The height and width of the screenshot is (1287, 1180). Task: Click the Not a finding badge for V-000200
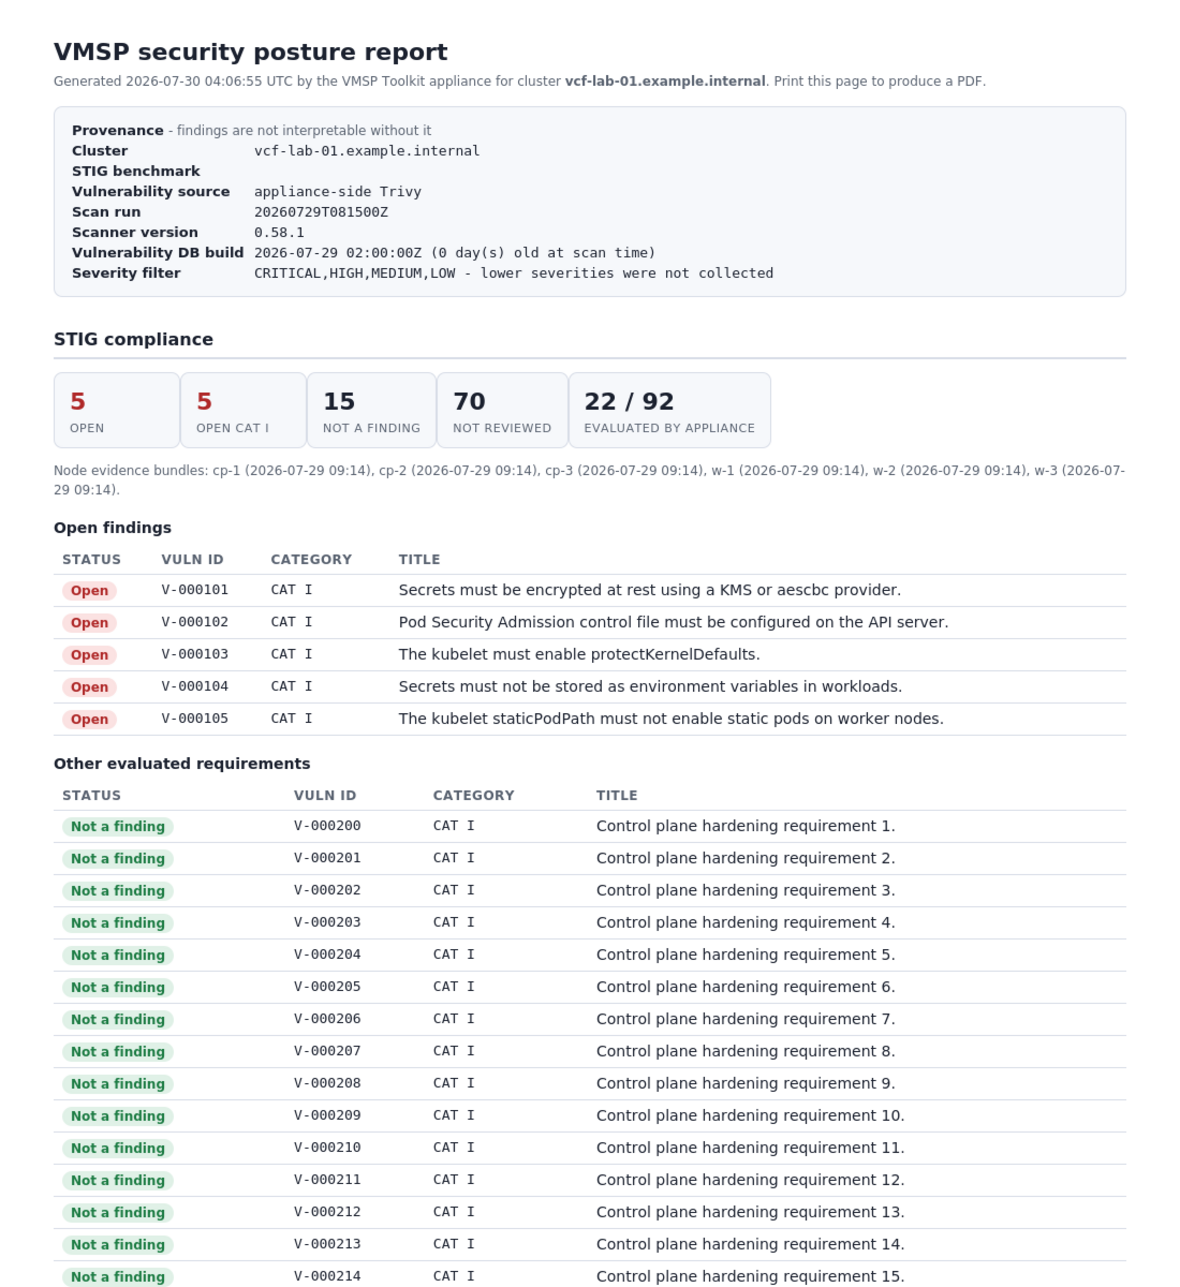(x=118, y=827)
